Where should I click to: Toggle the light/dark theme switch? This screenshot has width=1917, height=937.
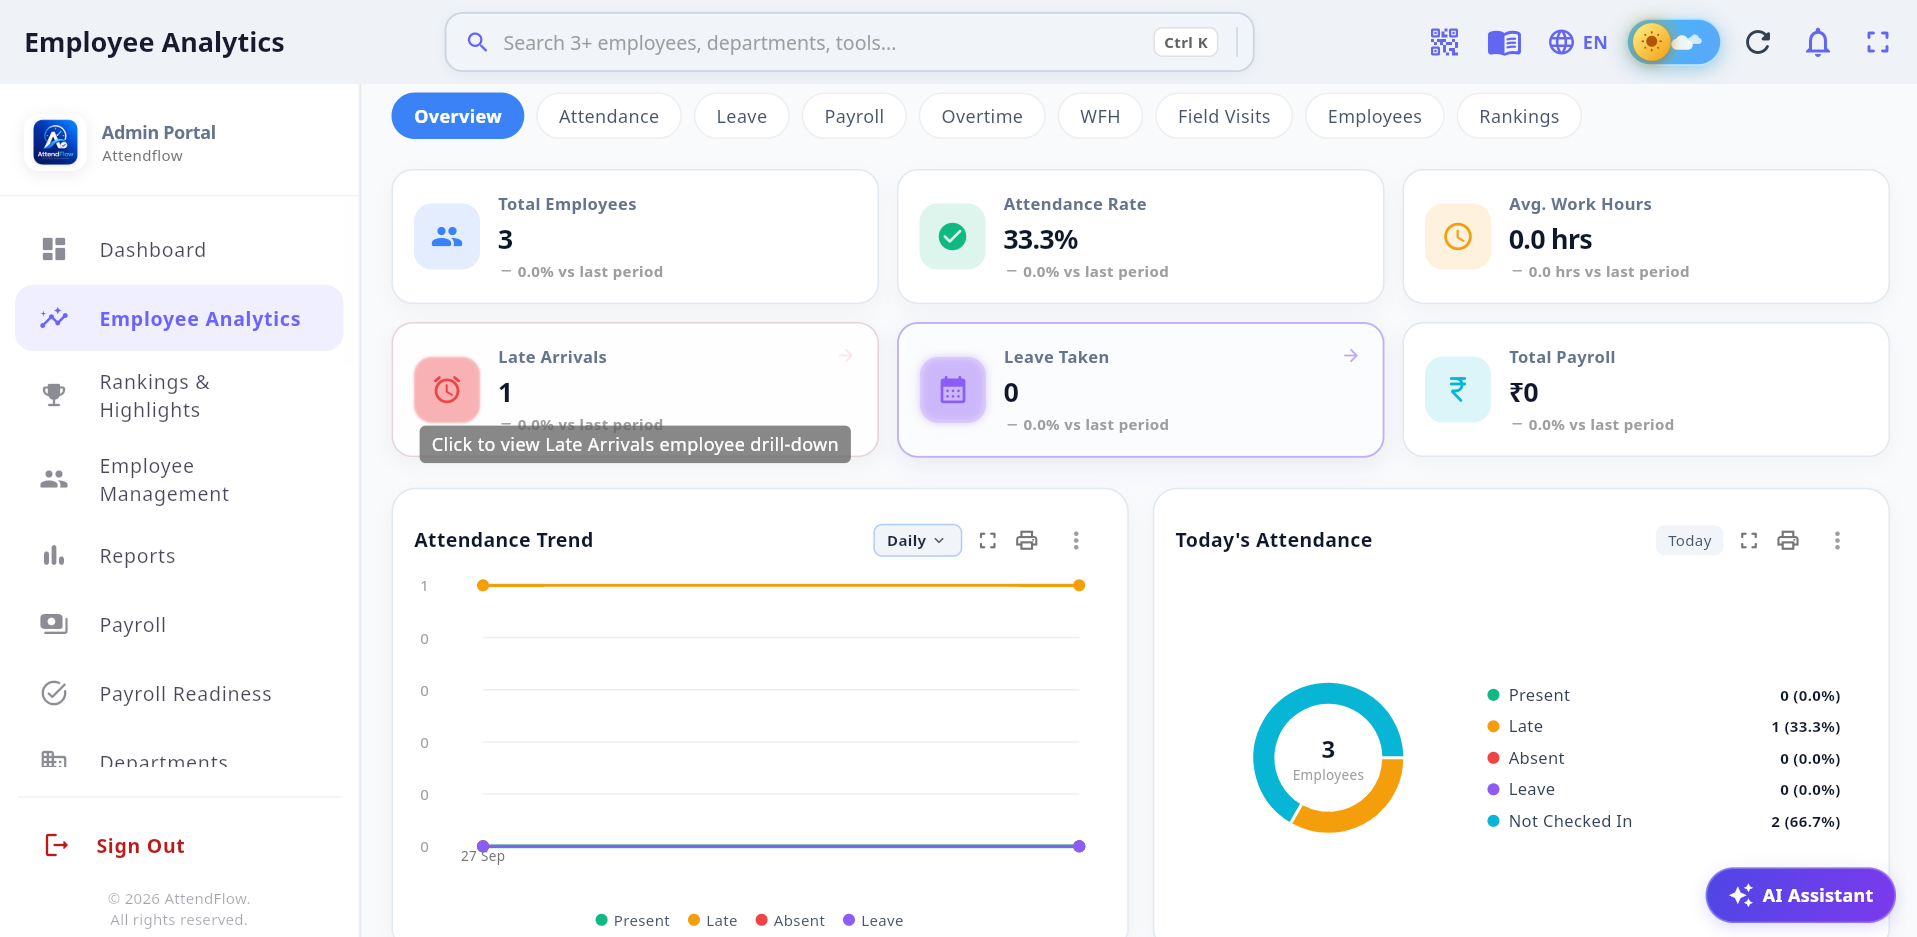[1674, 42]
